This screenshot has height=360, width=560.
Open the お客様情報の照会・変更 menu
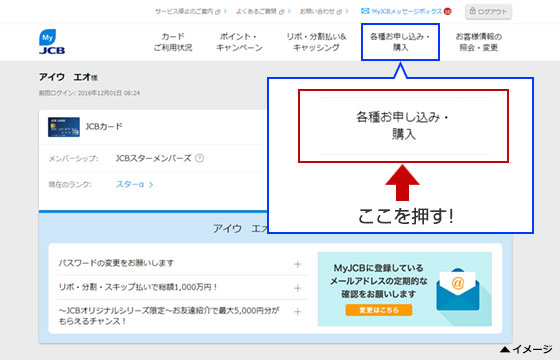pos(479,42)
